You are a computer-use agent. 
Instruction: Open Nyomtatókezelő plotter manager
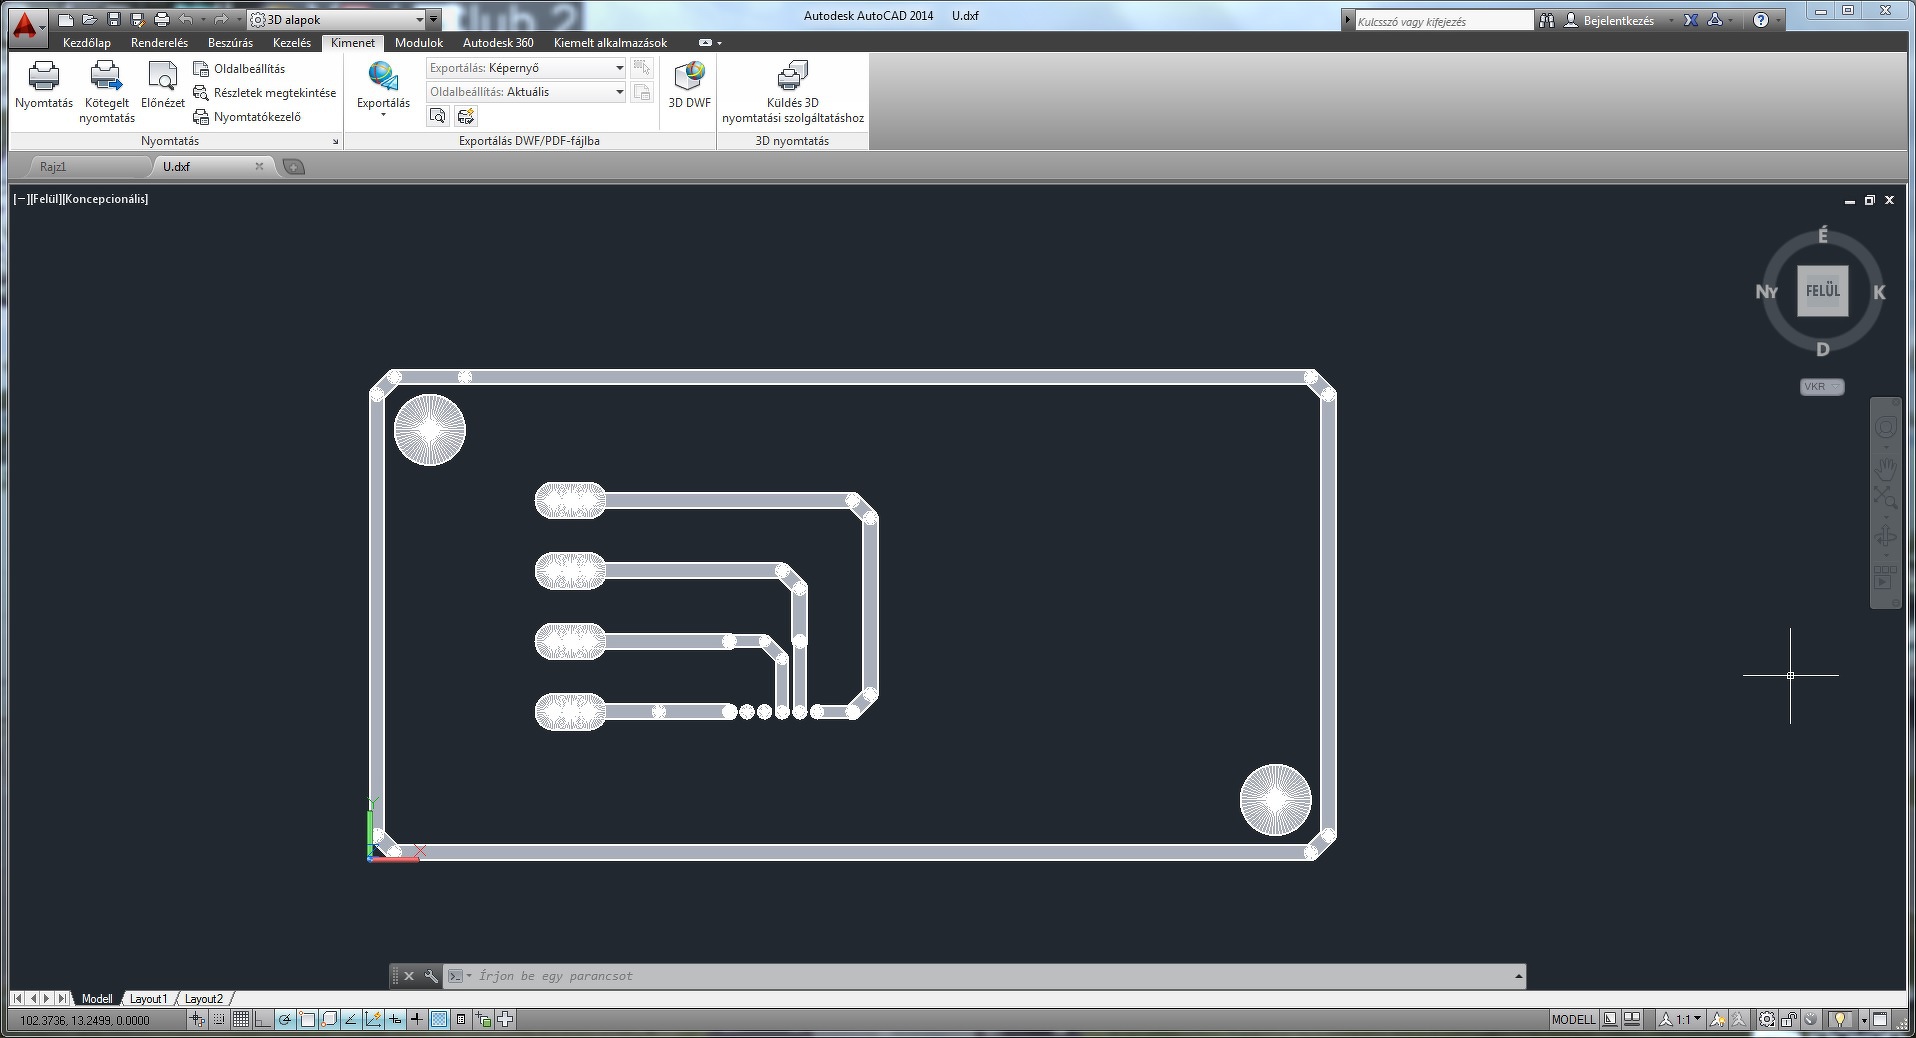(247, 117)
